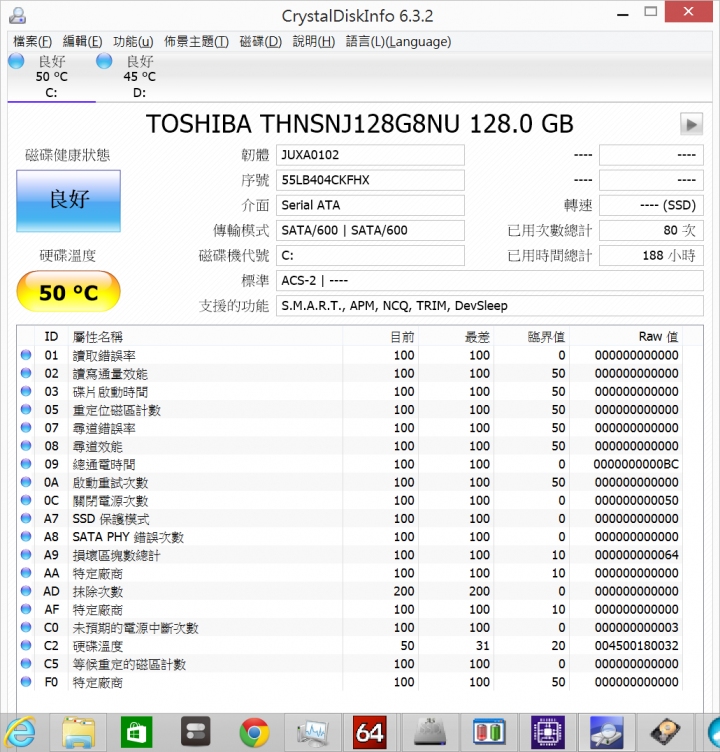Open the 佈景主題(T) menu
The height and width of the screenshot is (752, 720).
point(196,42)
